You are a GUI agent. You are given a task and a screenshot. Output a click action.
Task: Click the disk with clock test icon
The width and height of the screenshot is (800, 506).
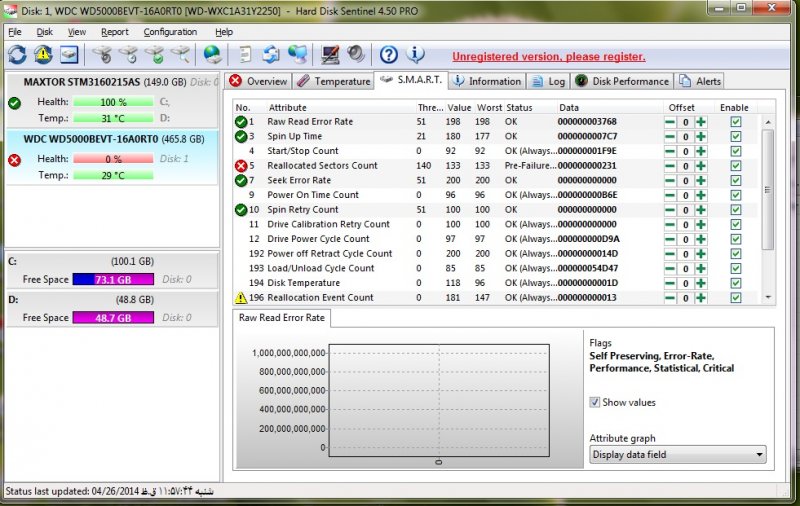(129, 54)
